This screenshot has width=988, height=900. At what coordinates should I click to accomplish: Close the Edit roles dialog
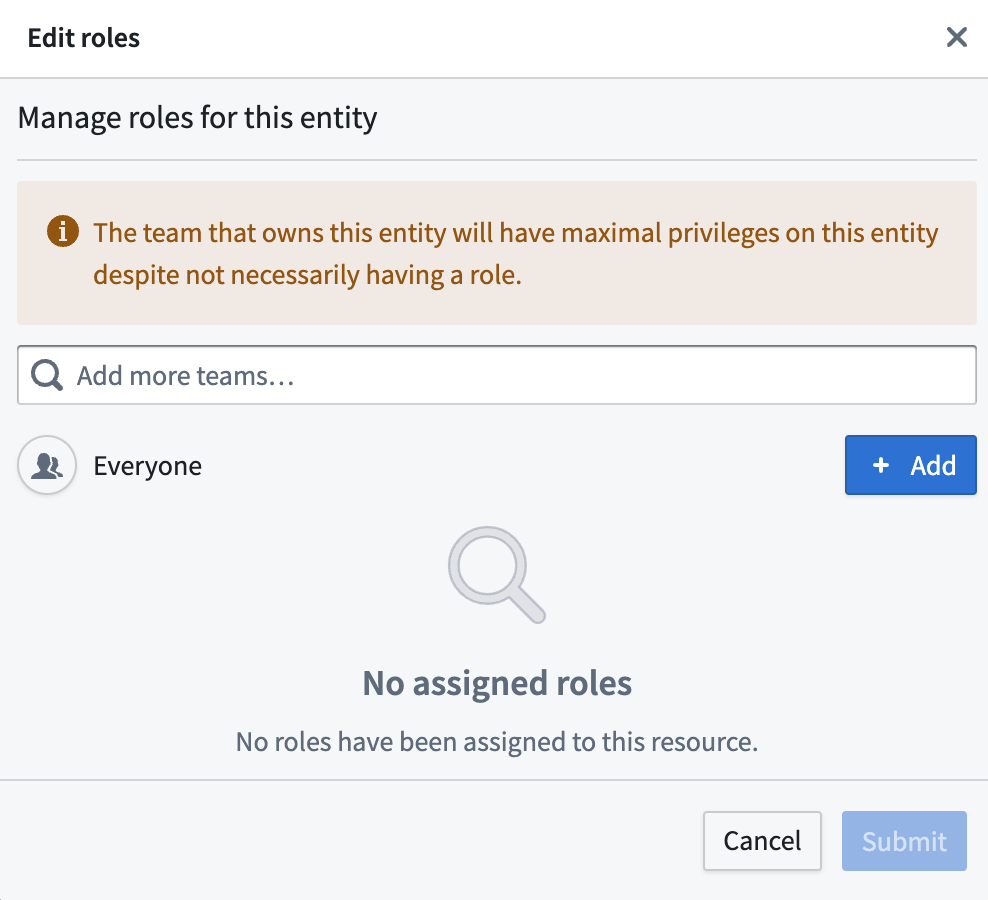[x=956, y=37]
